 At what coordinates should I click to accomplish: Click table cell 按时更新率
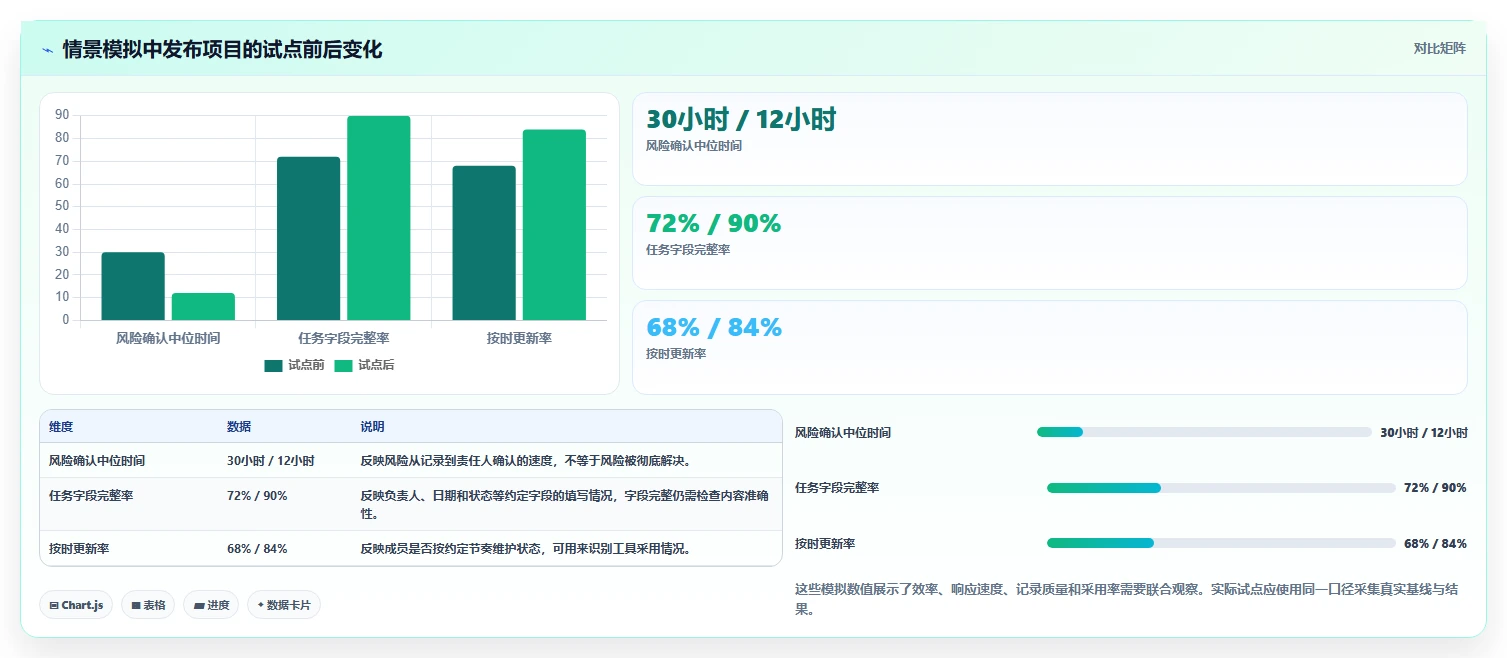(x=79, y=549)
